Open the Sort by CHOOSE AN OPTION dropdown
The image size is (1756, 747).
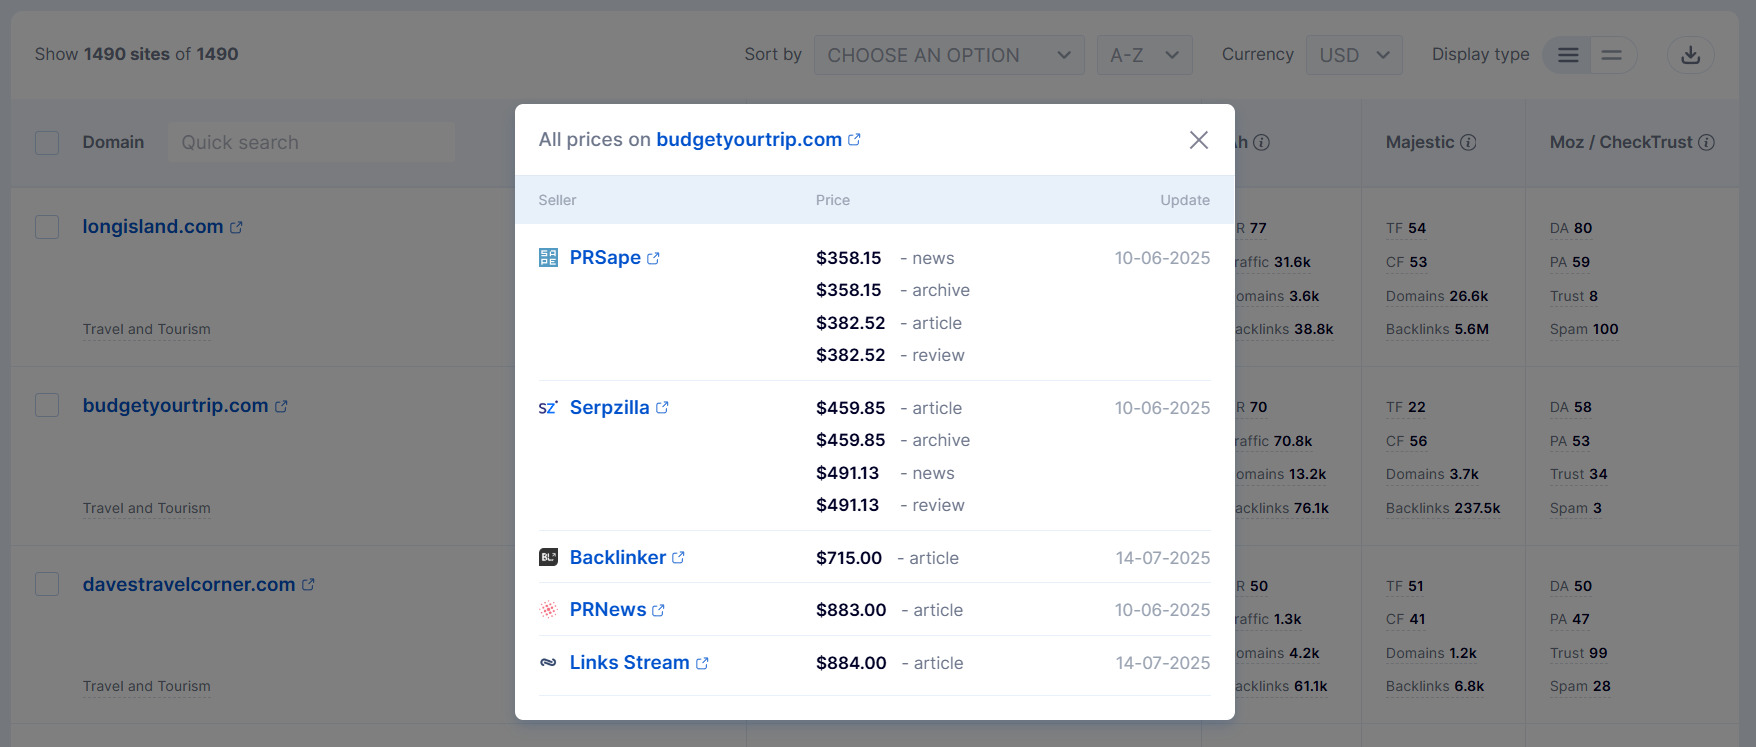[949, 55]
